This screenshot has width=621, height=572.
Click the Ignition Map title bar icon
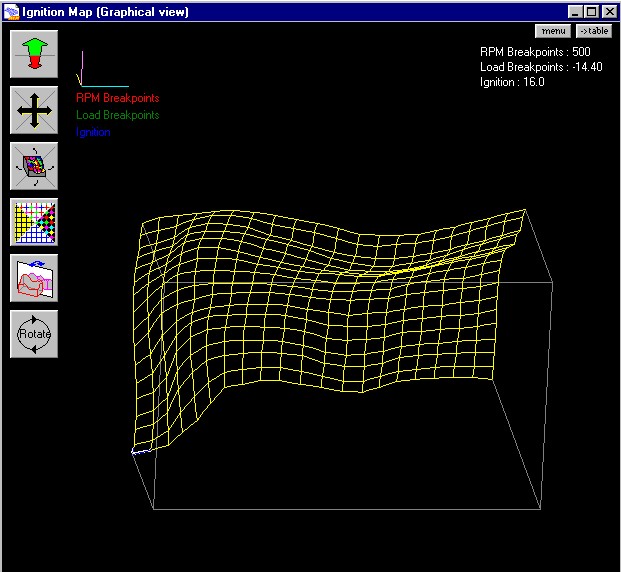11,12
